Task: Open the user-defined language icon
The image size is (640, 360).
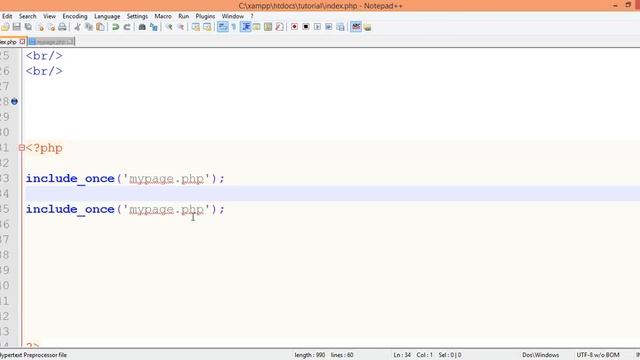Action: [256, 27]
